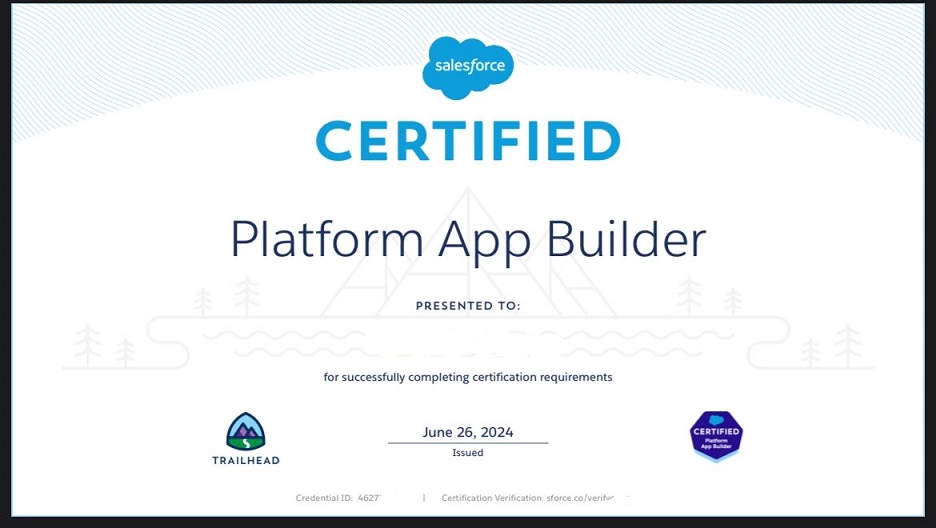Click the TRAILHEAD wordmark text
936x528 pixels.
(x=246, y=461)
